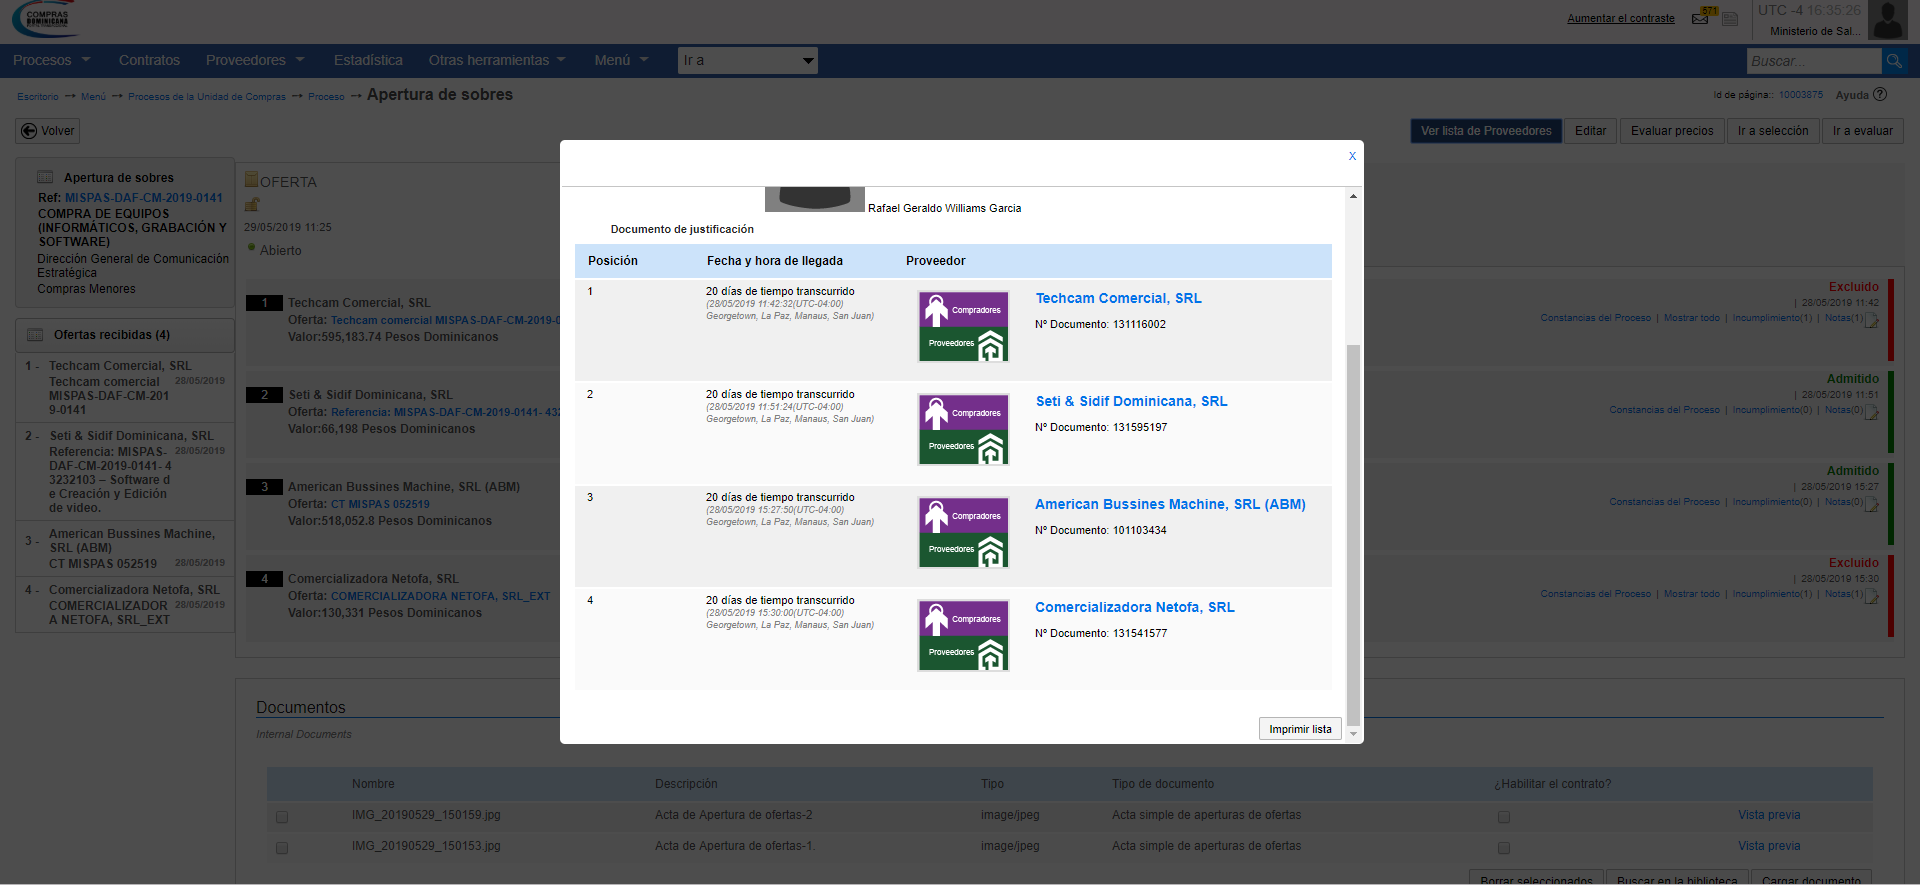
Task: Click Seti & Sidif Compradores Proveedores logo
Action: tap(964, 430)
